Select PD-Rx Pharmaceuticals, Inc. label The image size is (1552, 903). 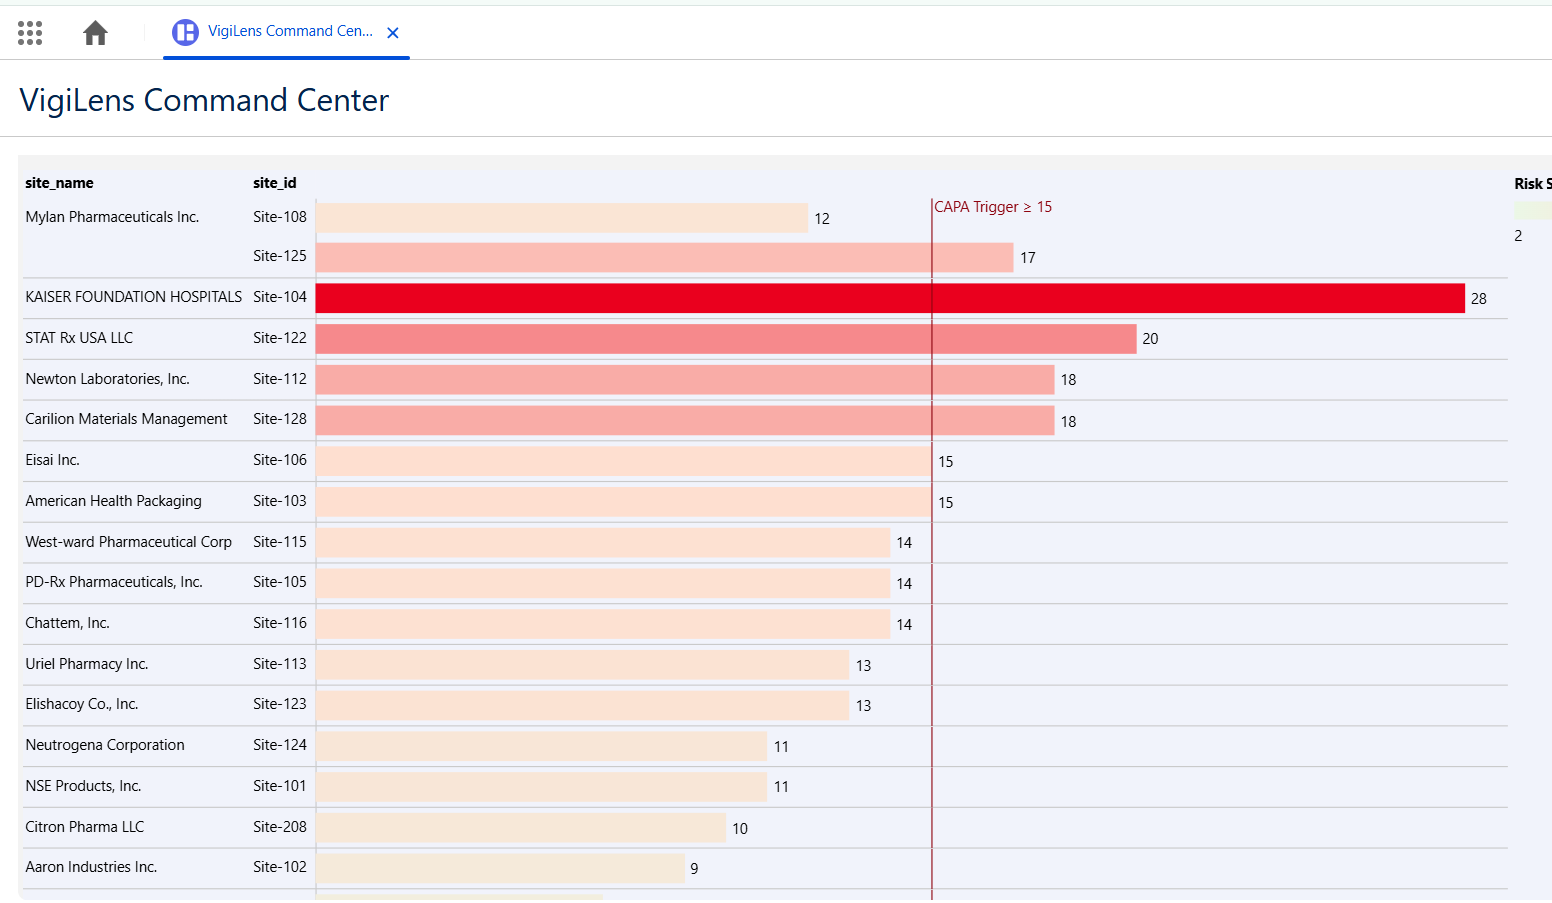point(114,582)
